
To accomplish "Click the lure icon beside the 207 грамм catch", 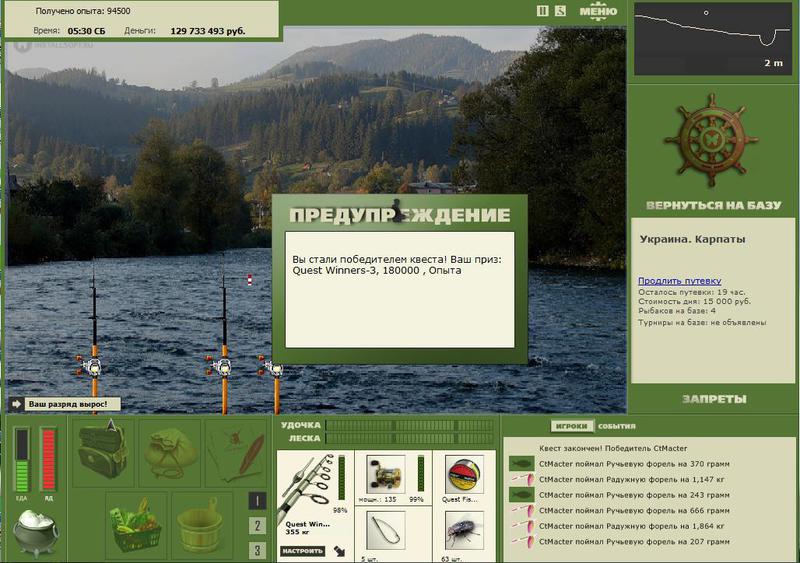I will point(521,542).
